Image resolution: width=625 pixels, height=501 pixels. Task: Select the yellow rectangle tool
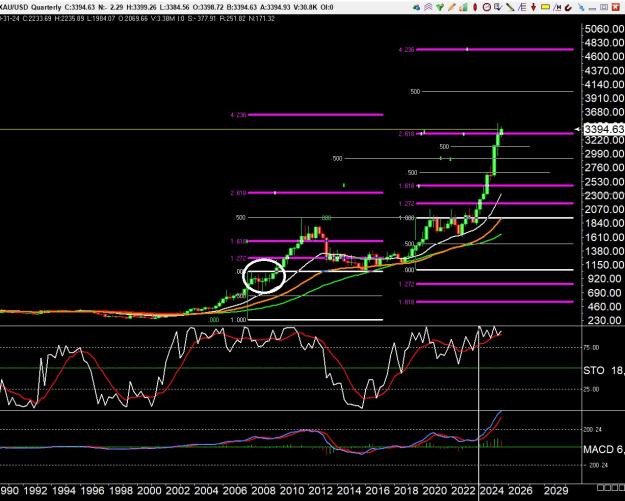click(545, 7)
